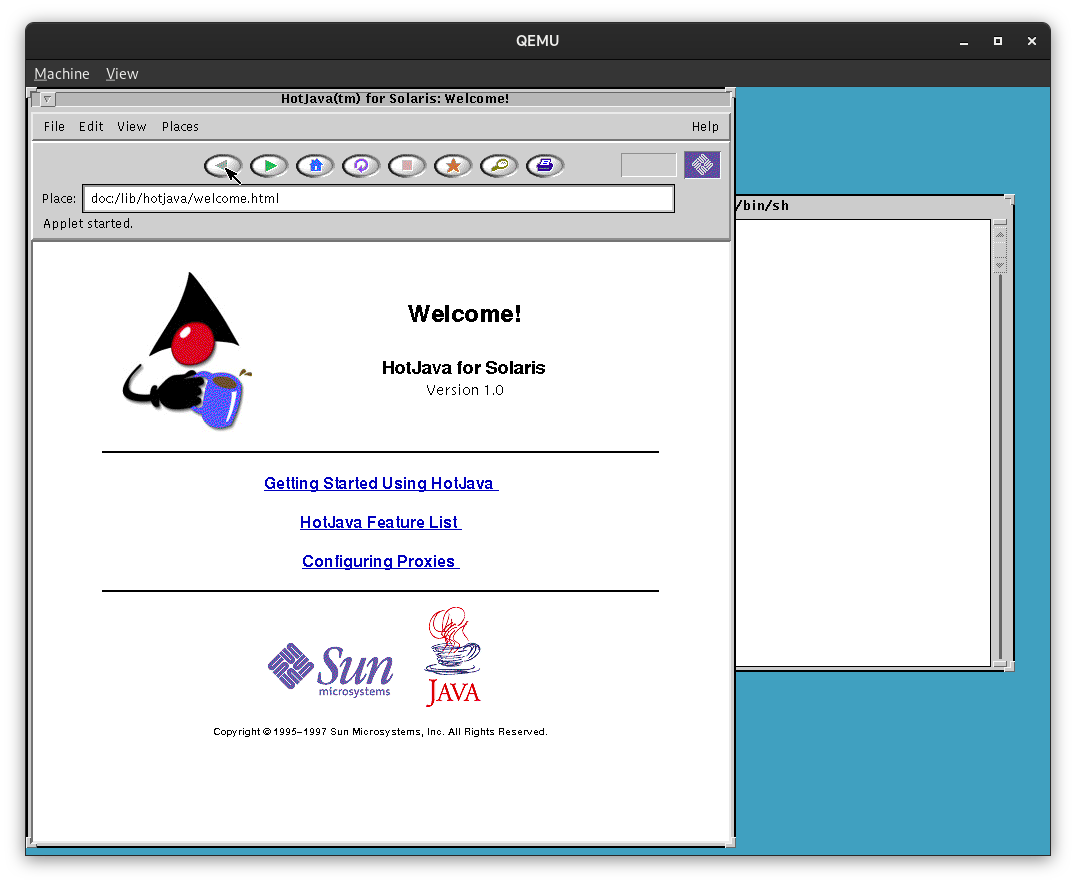Open the Help menu

point(705,126)
